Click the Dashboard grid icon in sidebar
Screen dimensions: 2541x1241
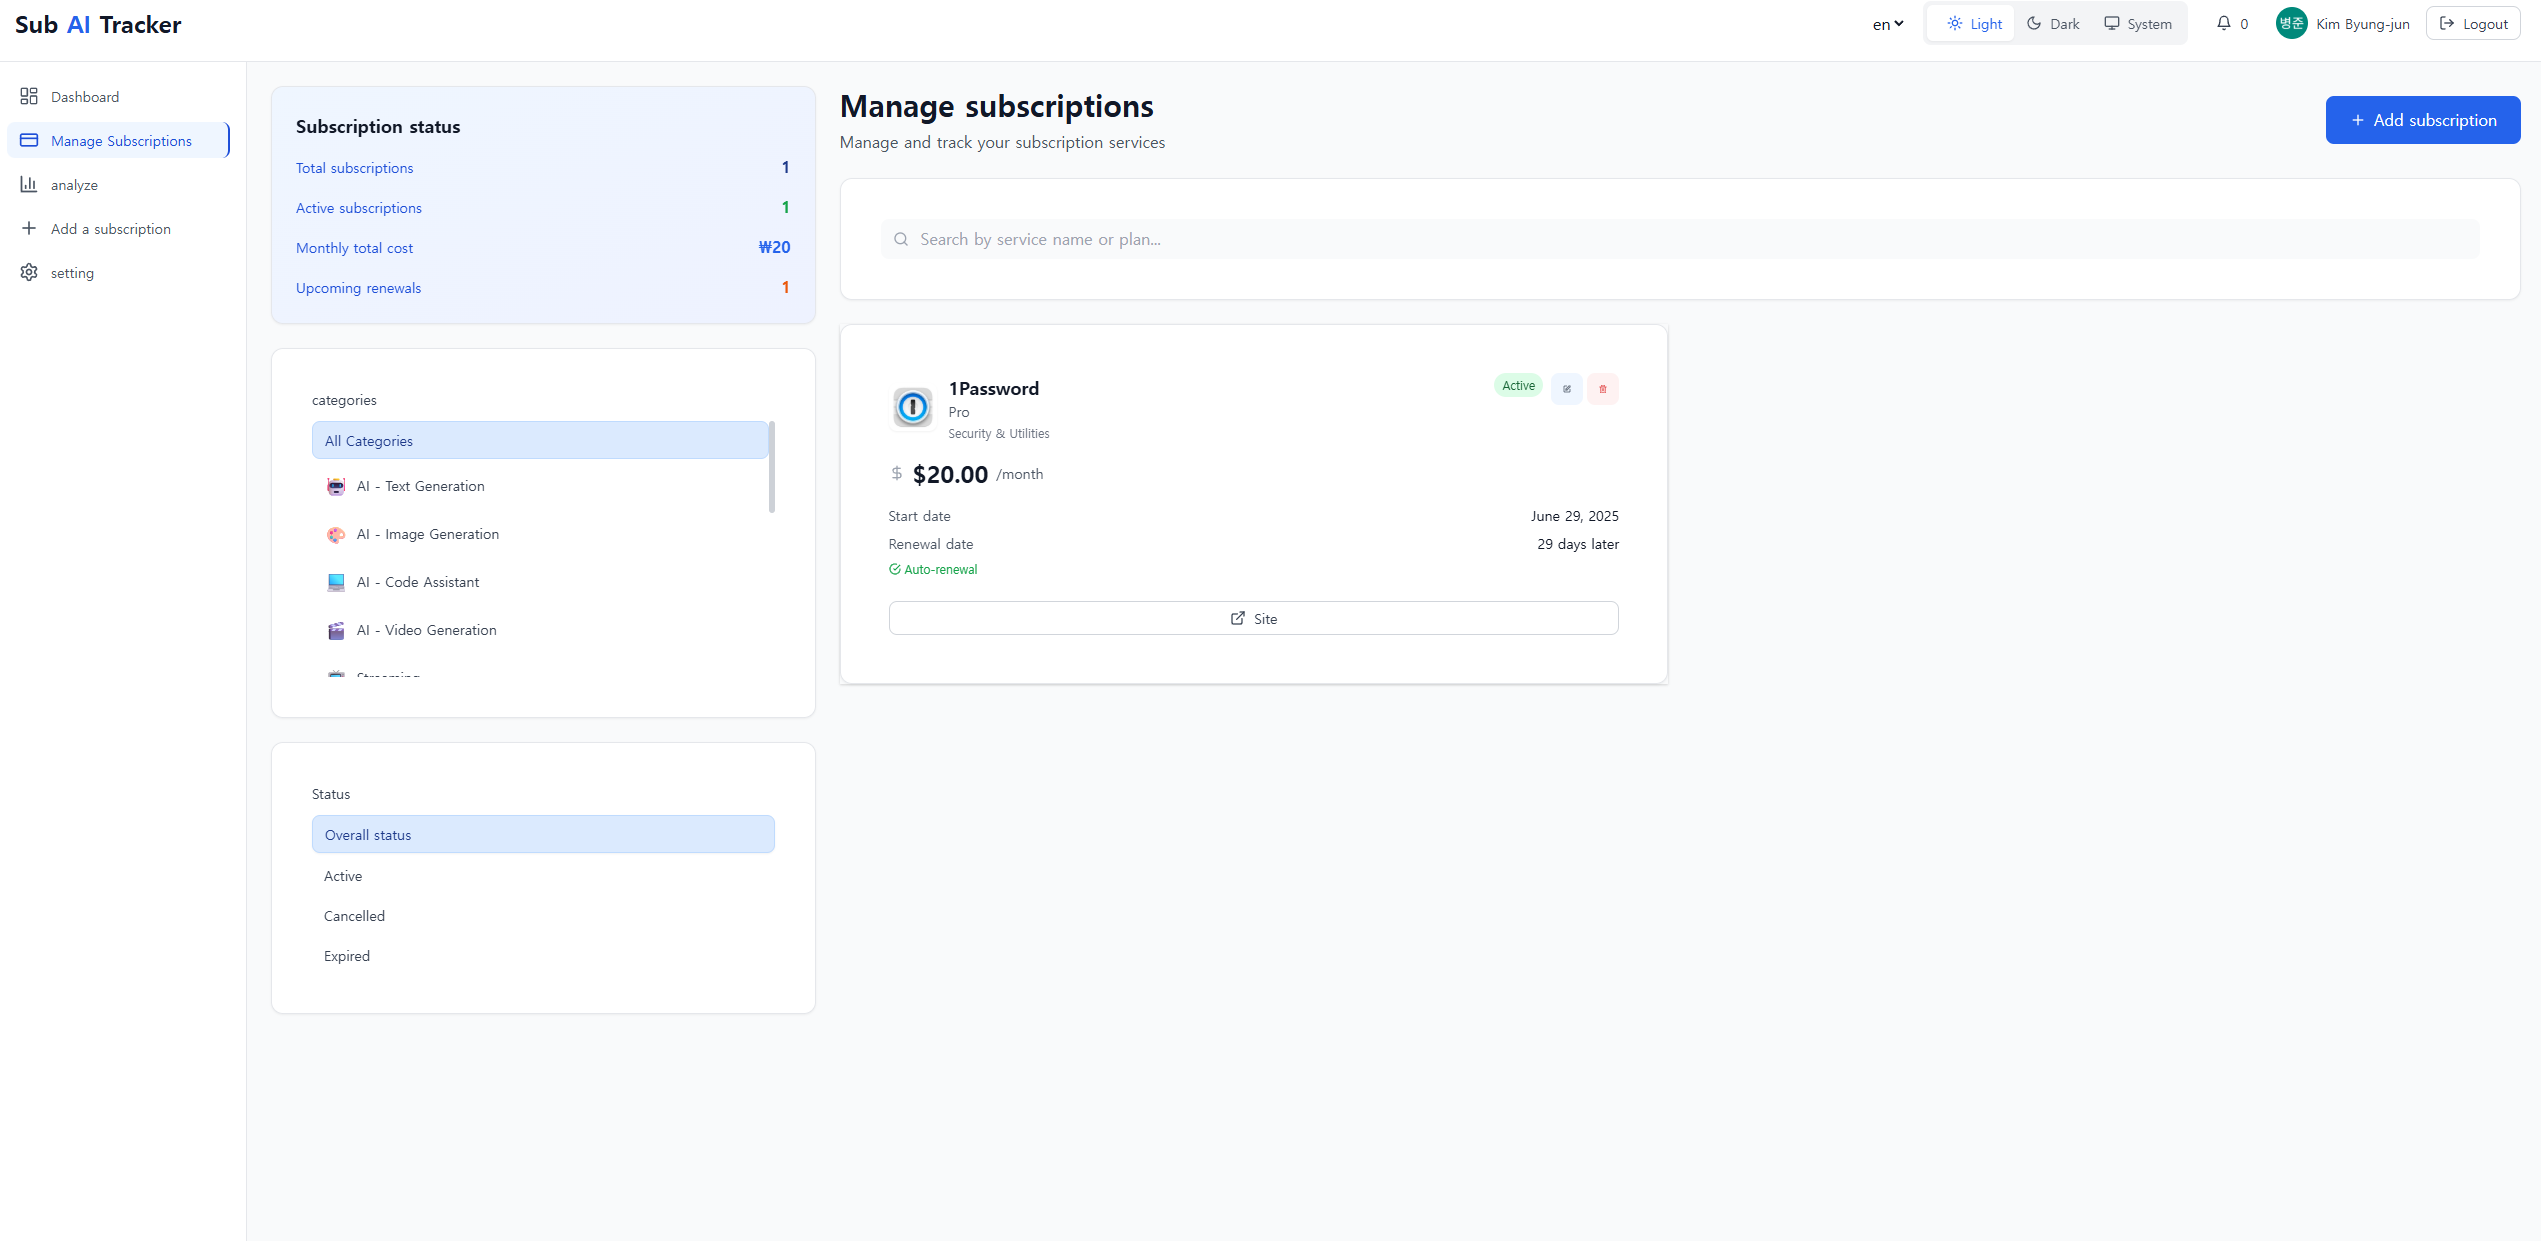pyautogui.click(x=29, y=96)
